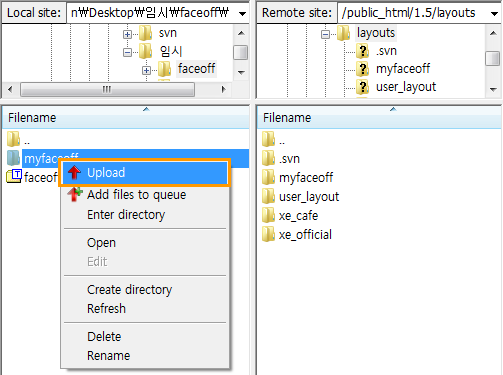Screen dimensions: 503x375
Task: Click the local tree horizontal scrollbar thumb
Action: [x=107, y=89]
